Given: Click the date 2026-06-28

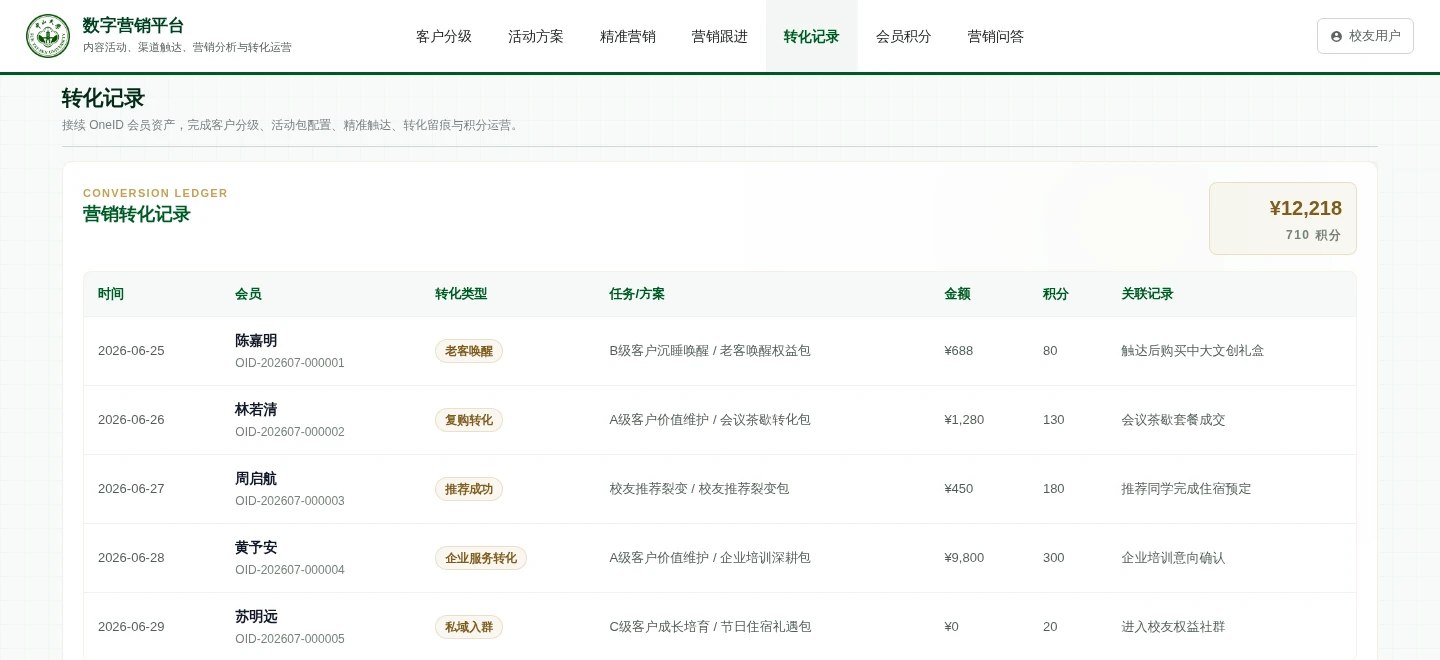Looking at the screenshot, I should point(131,558).
